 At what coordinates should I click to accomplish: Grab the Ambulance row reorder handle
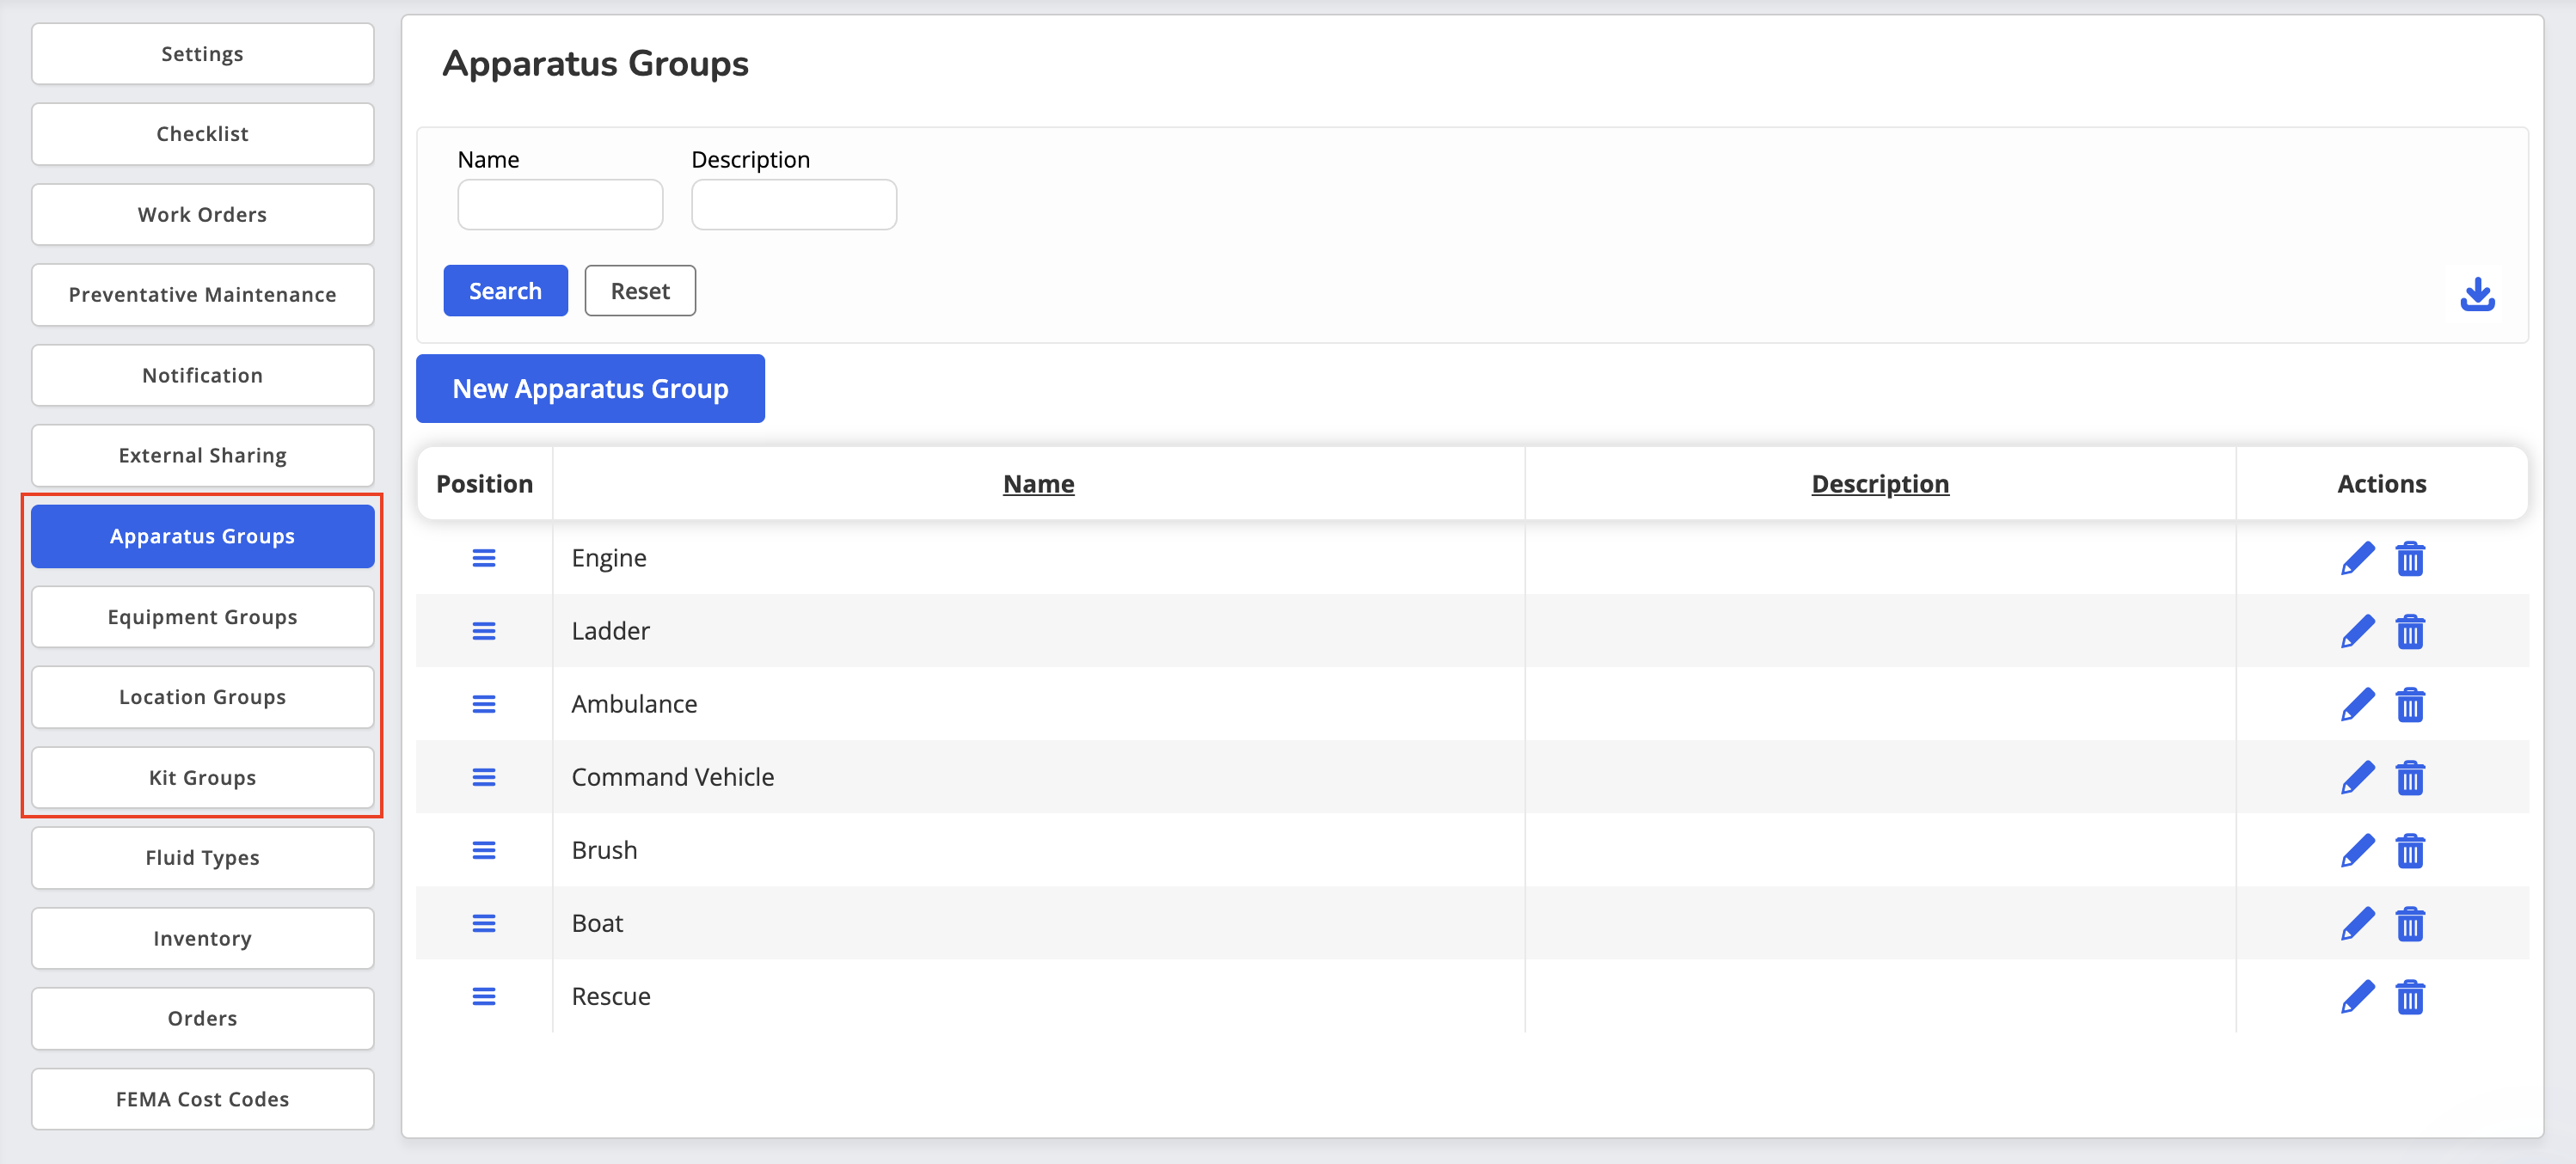coord(484,704)
